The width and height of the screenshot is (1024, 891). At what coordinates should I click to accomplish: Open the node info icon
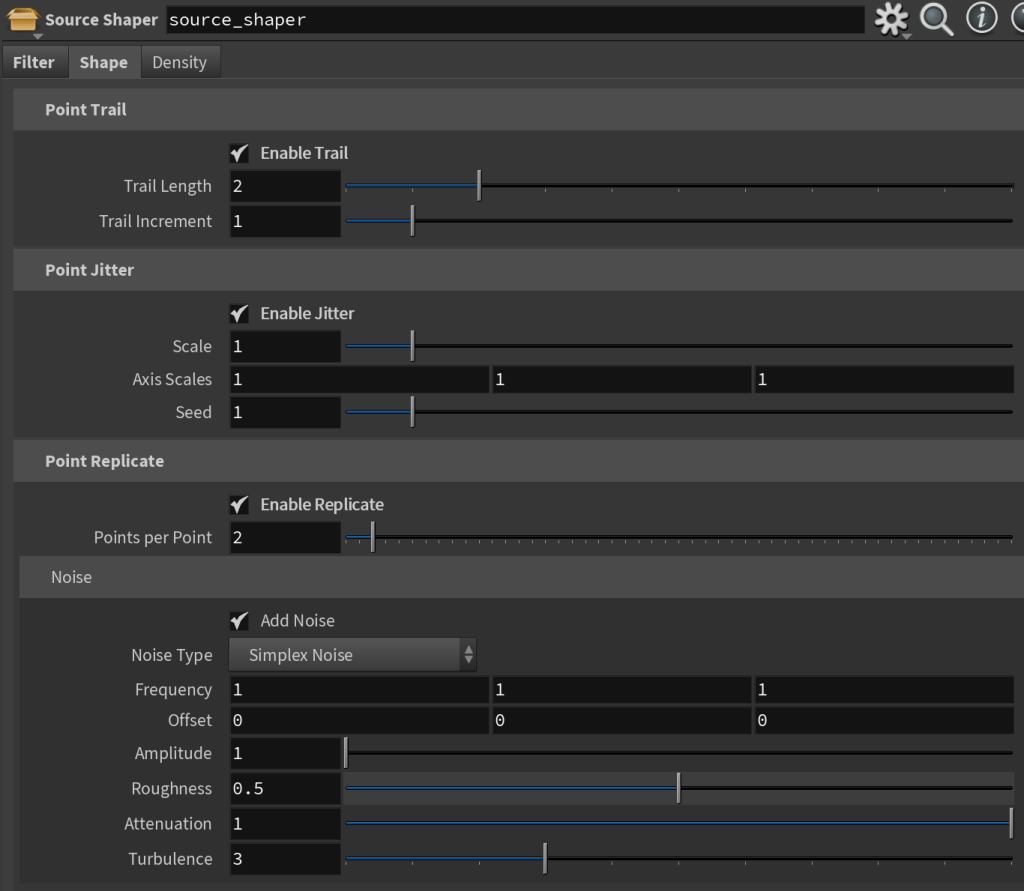(981, 19)
